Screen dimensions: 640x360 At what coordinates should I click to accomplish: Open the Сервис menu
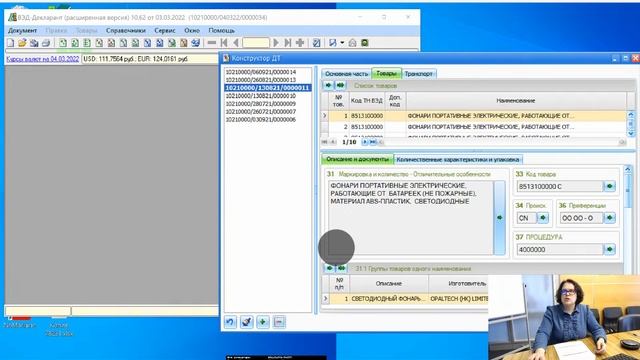(165, 30)
